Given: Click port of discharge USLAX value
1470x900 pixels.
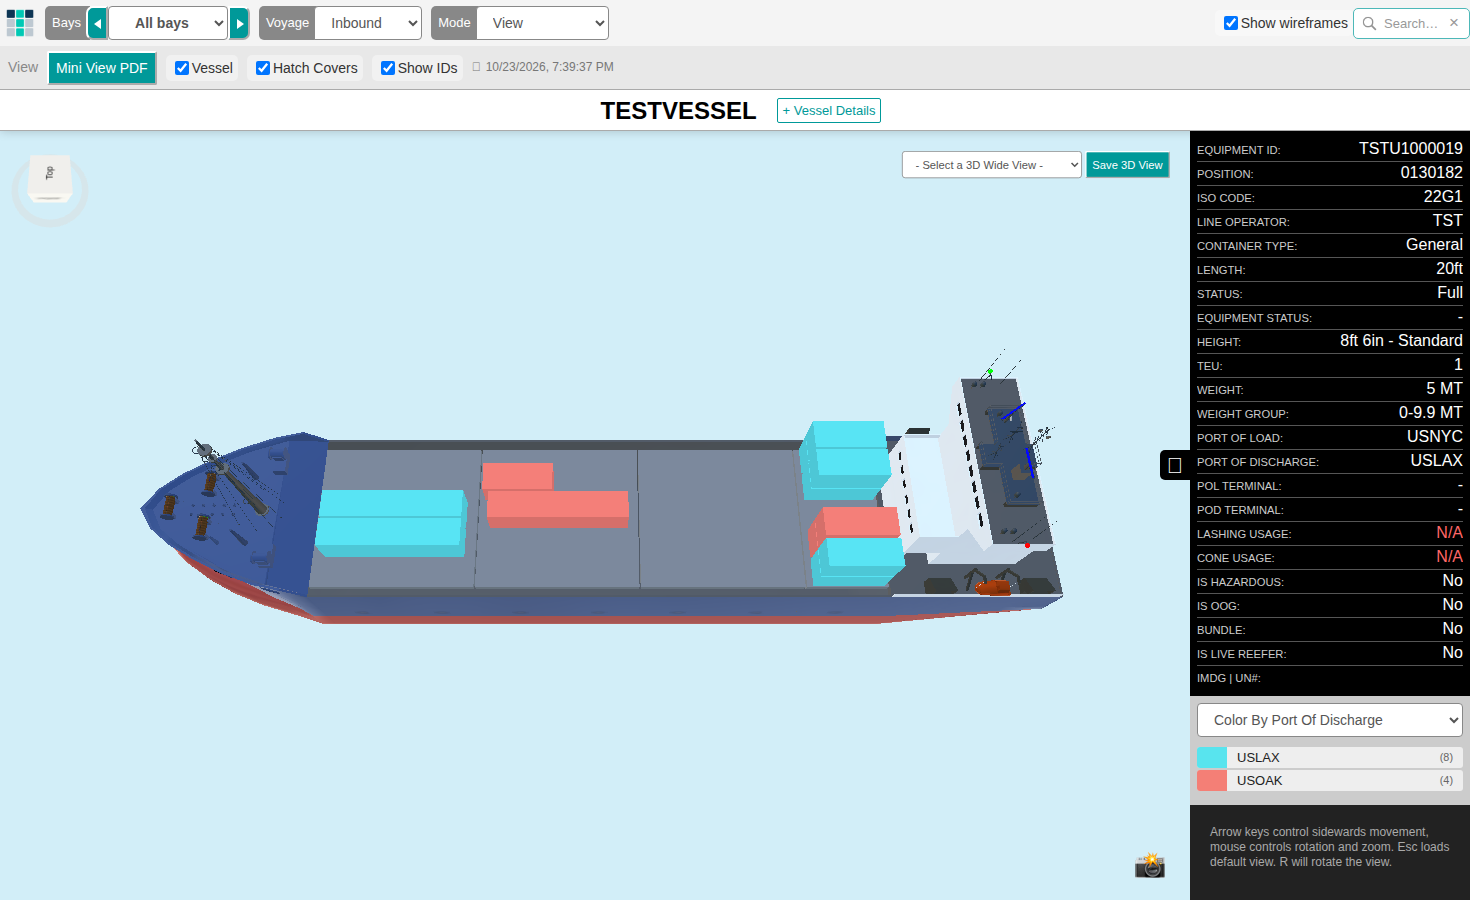Looking at the screenshot, I should [1436, 460].
